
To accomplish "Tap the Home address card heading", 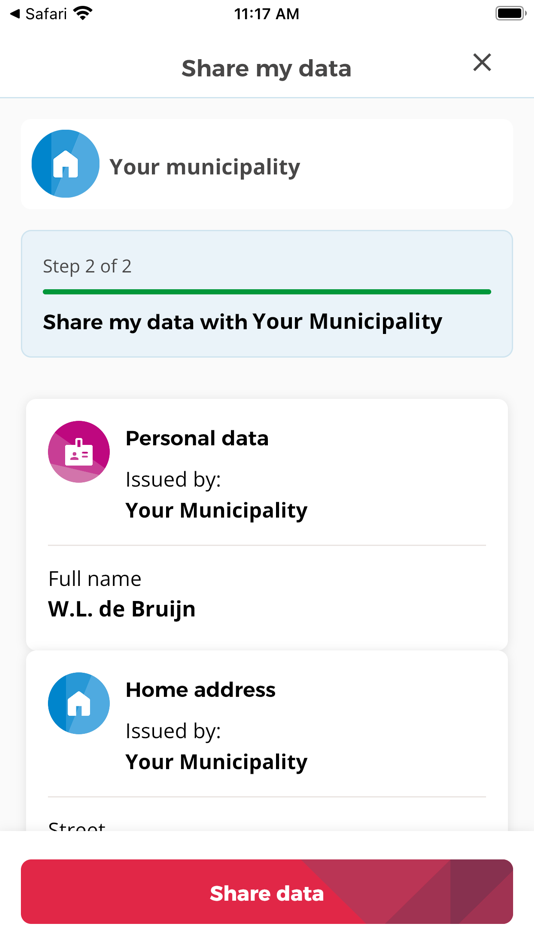I will tap(201, 689).
